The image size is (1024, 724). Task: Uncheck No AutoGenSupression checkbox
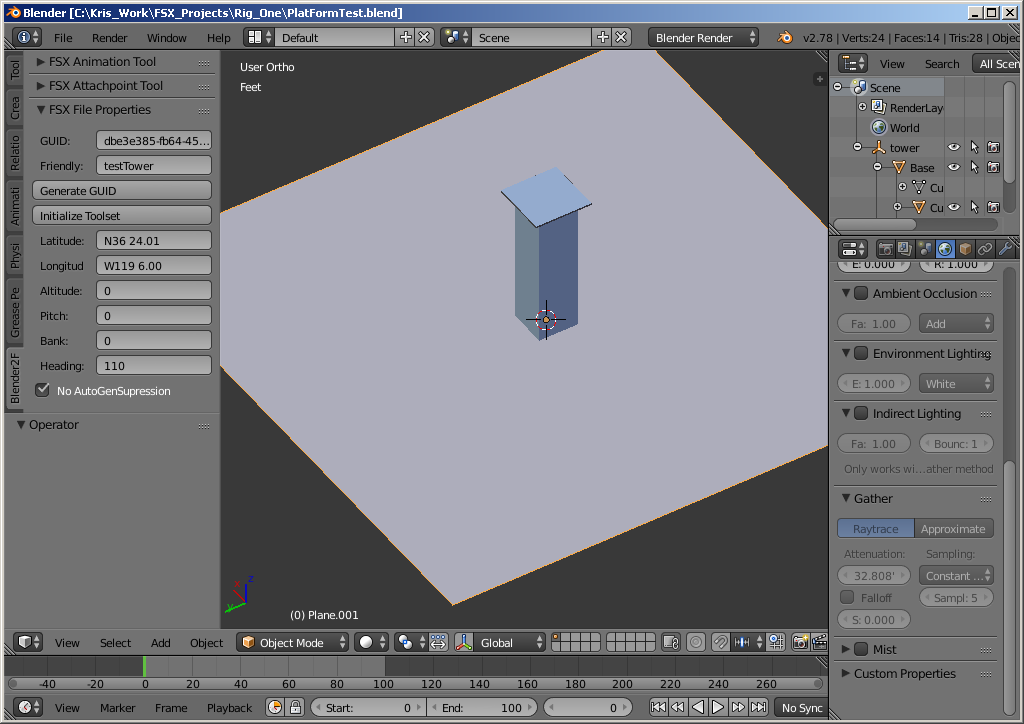(x=42, y=390)
